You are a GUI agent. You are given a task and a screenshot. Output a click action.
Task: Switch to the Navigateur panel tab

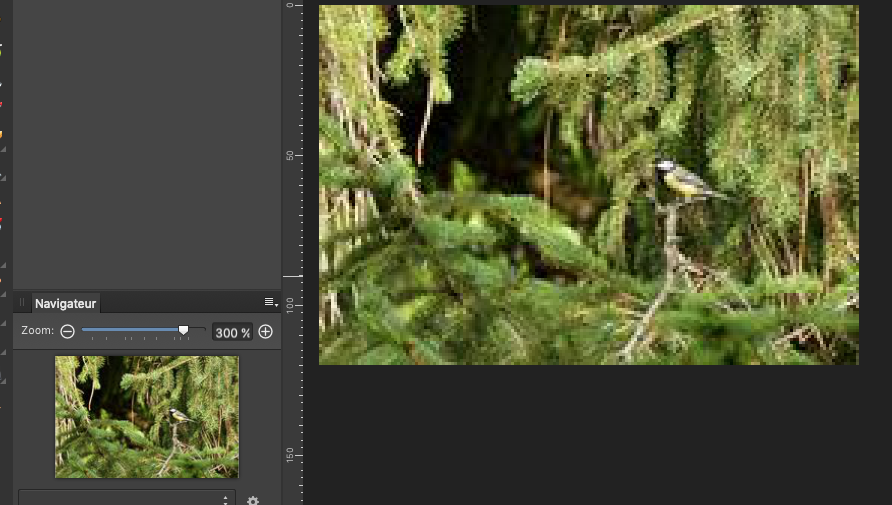(65, 304)
